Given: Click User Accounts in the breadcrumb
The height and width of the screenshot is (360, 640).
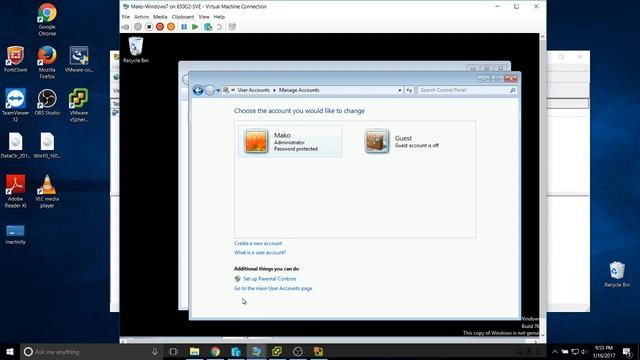Looking at the screenshot, I should (253, 90).
